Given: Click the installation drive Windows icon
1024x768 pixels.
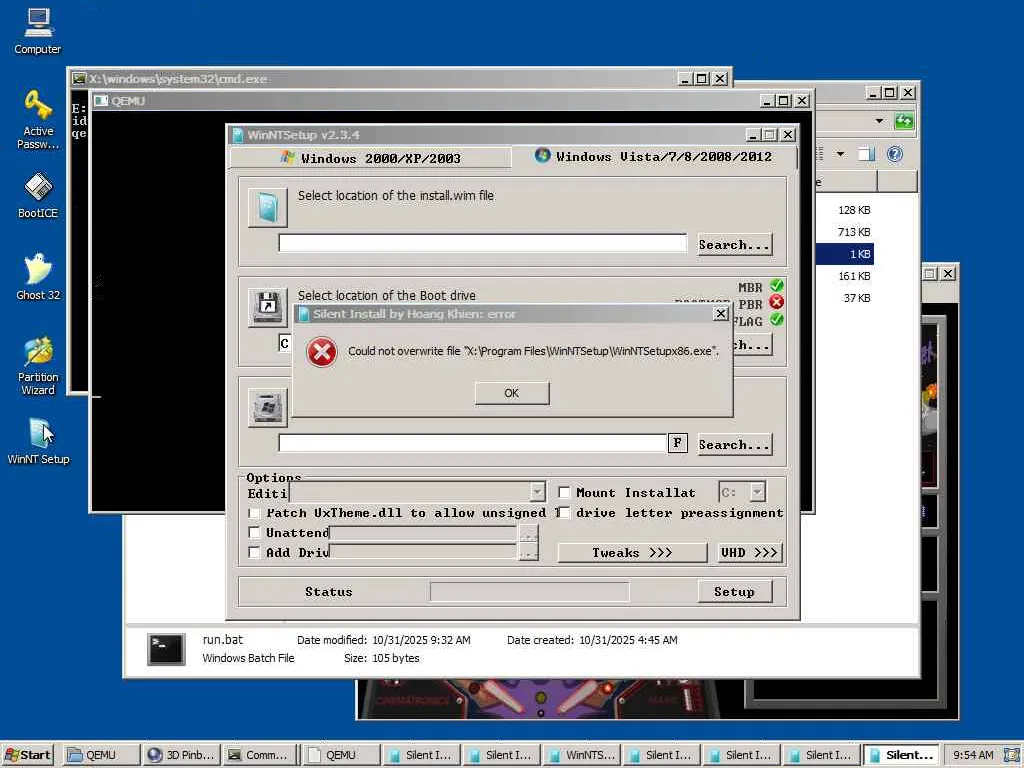Looking at the screenshot, I should coord(267,408).
